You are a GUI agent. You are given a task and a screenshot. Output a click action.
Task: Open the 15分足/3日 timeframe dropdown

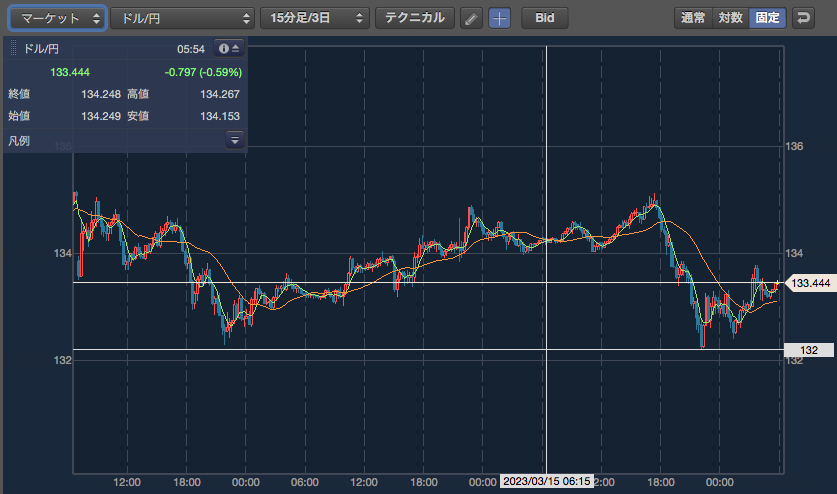(314, 18)
